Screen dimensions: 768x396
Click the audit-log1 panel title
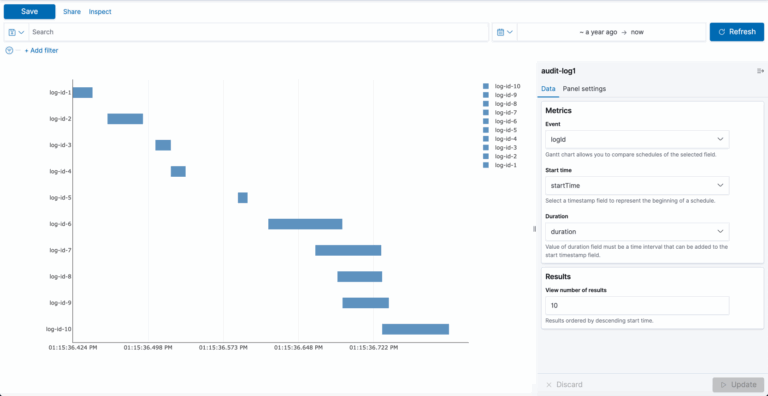[558, 71]
